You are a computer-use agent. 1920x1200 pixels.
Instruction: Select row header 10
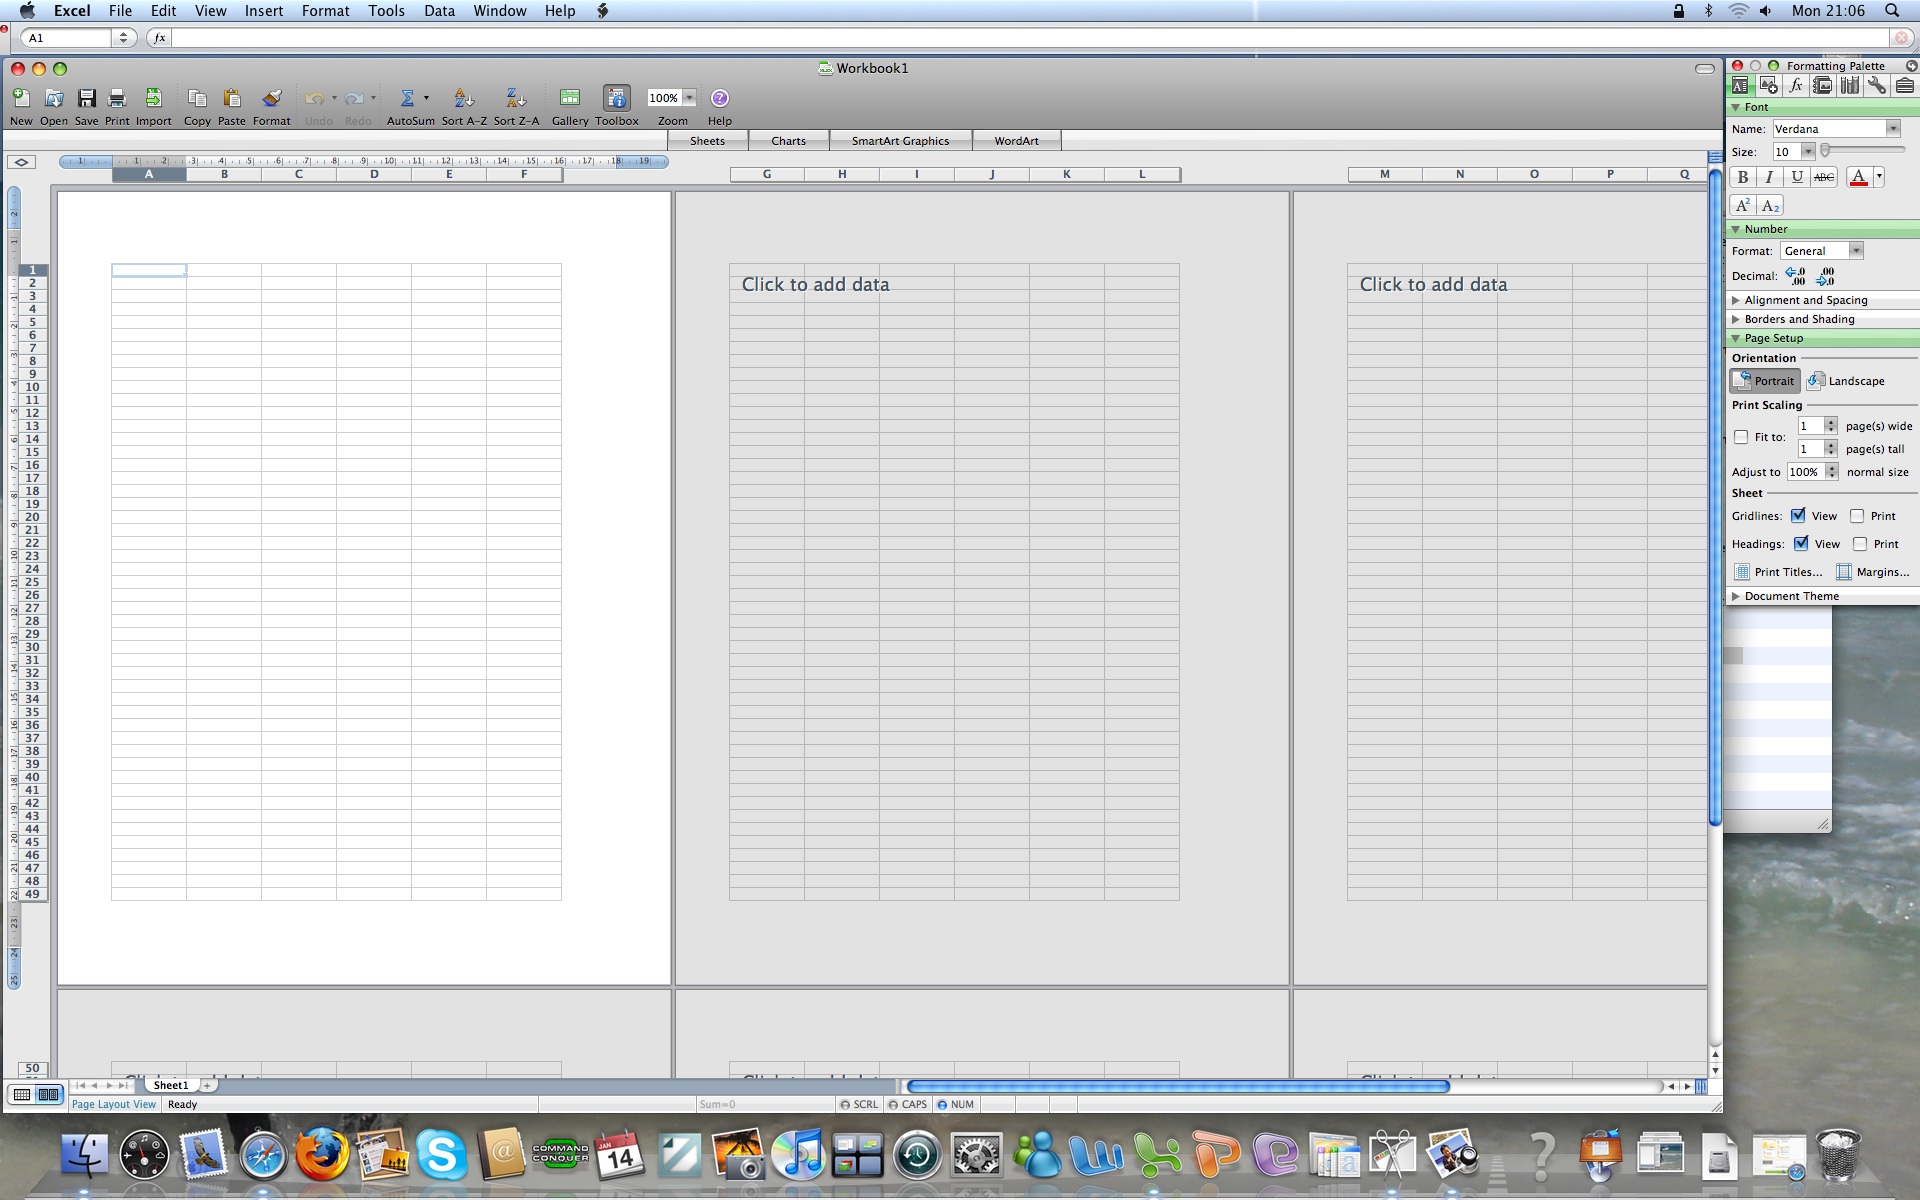(x=32, y=387)
